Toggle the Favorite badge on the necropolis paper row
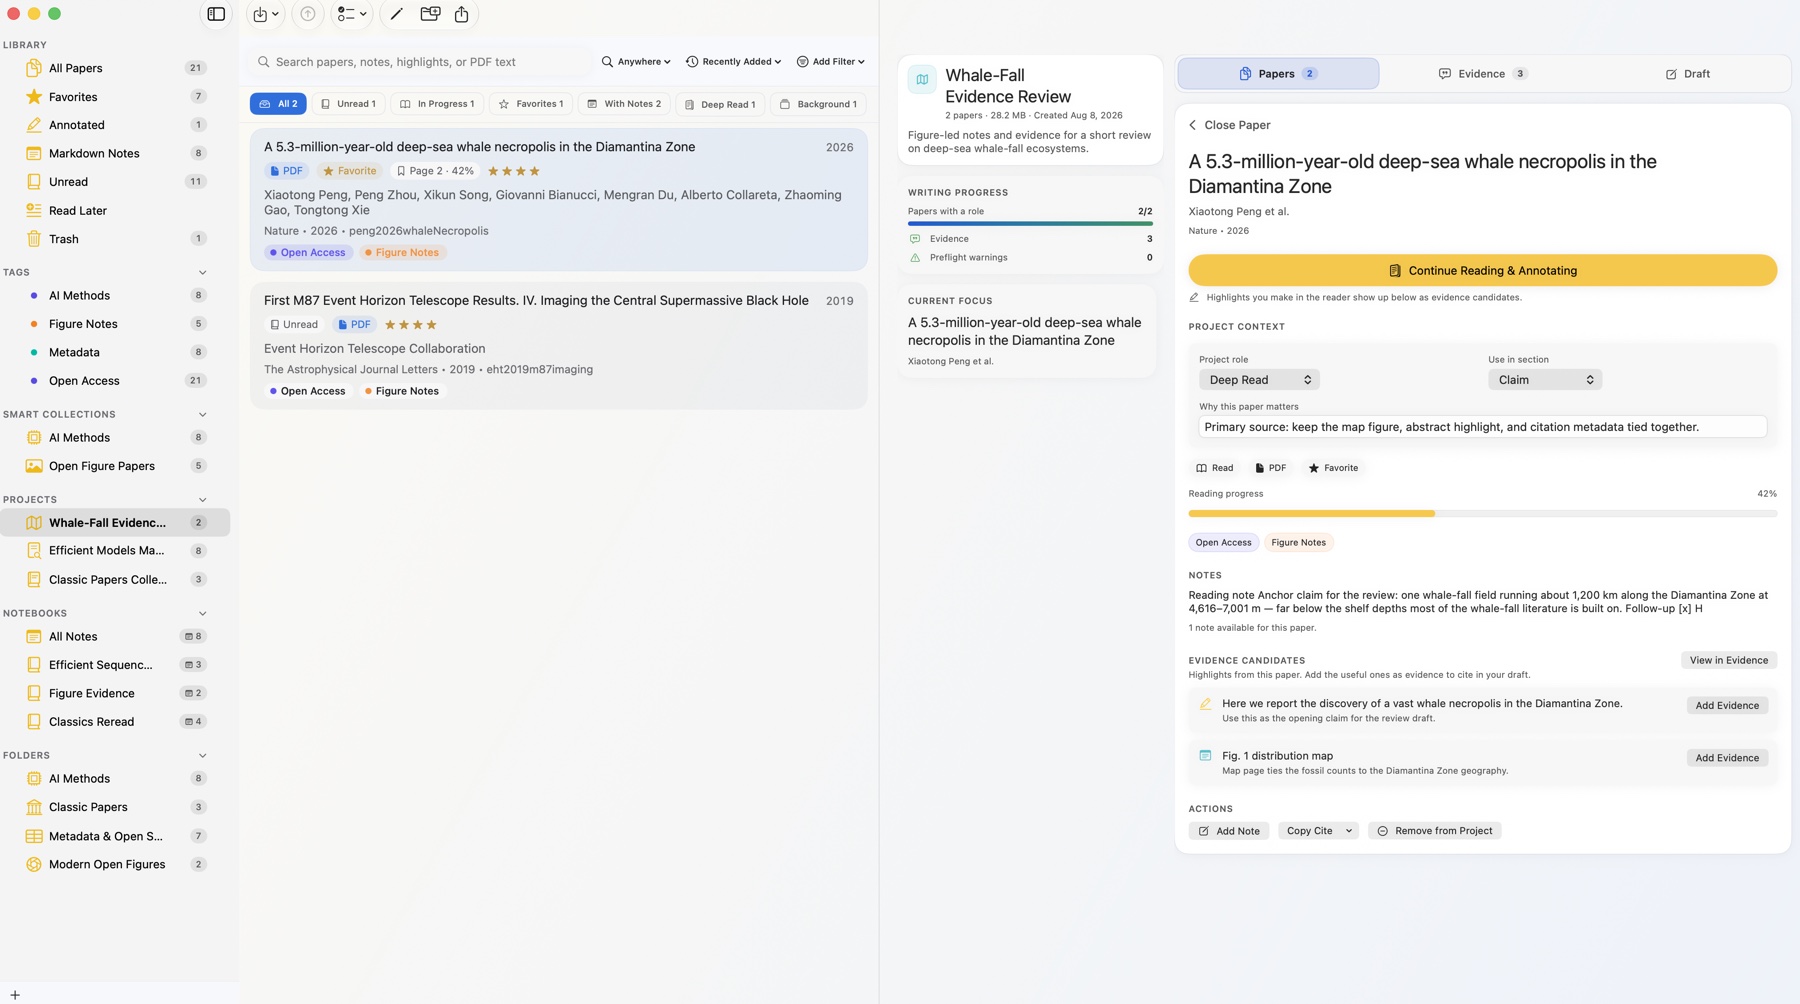The width and height of the screenshot is (1800, 1004). (x=350, y=171)
